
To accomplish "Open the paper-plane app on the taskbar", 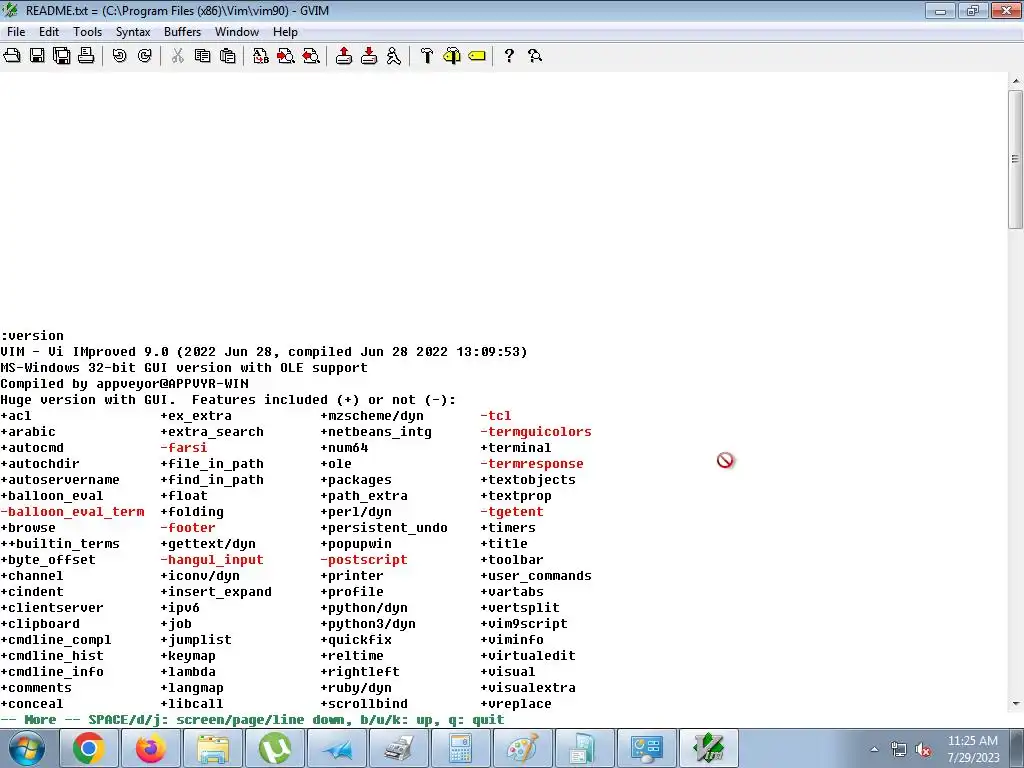I will pyautogui.click(x=337, y=748).
